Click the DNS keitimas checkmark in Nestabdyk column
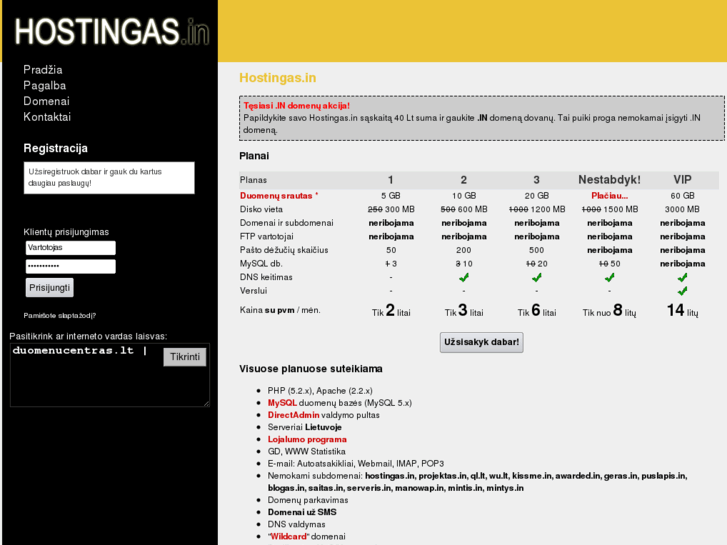 pos(609,277)
